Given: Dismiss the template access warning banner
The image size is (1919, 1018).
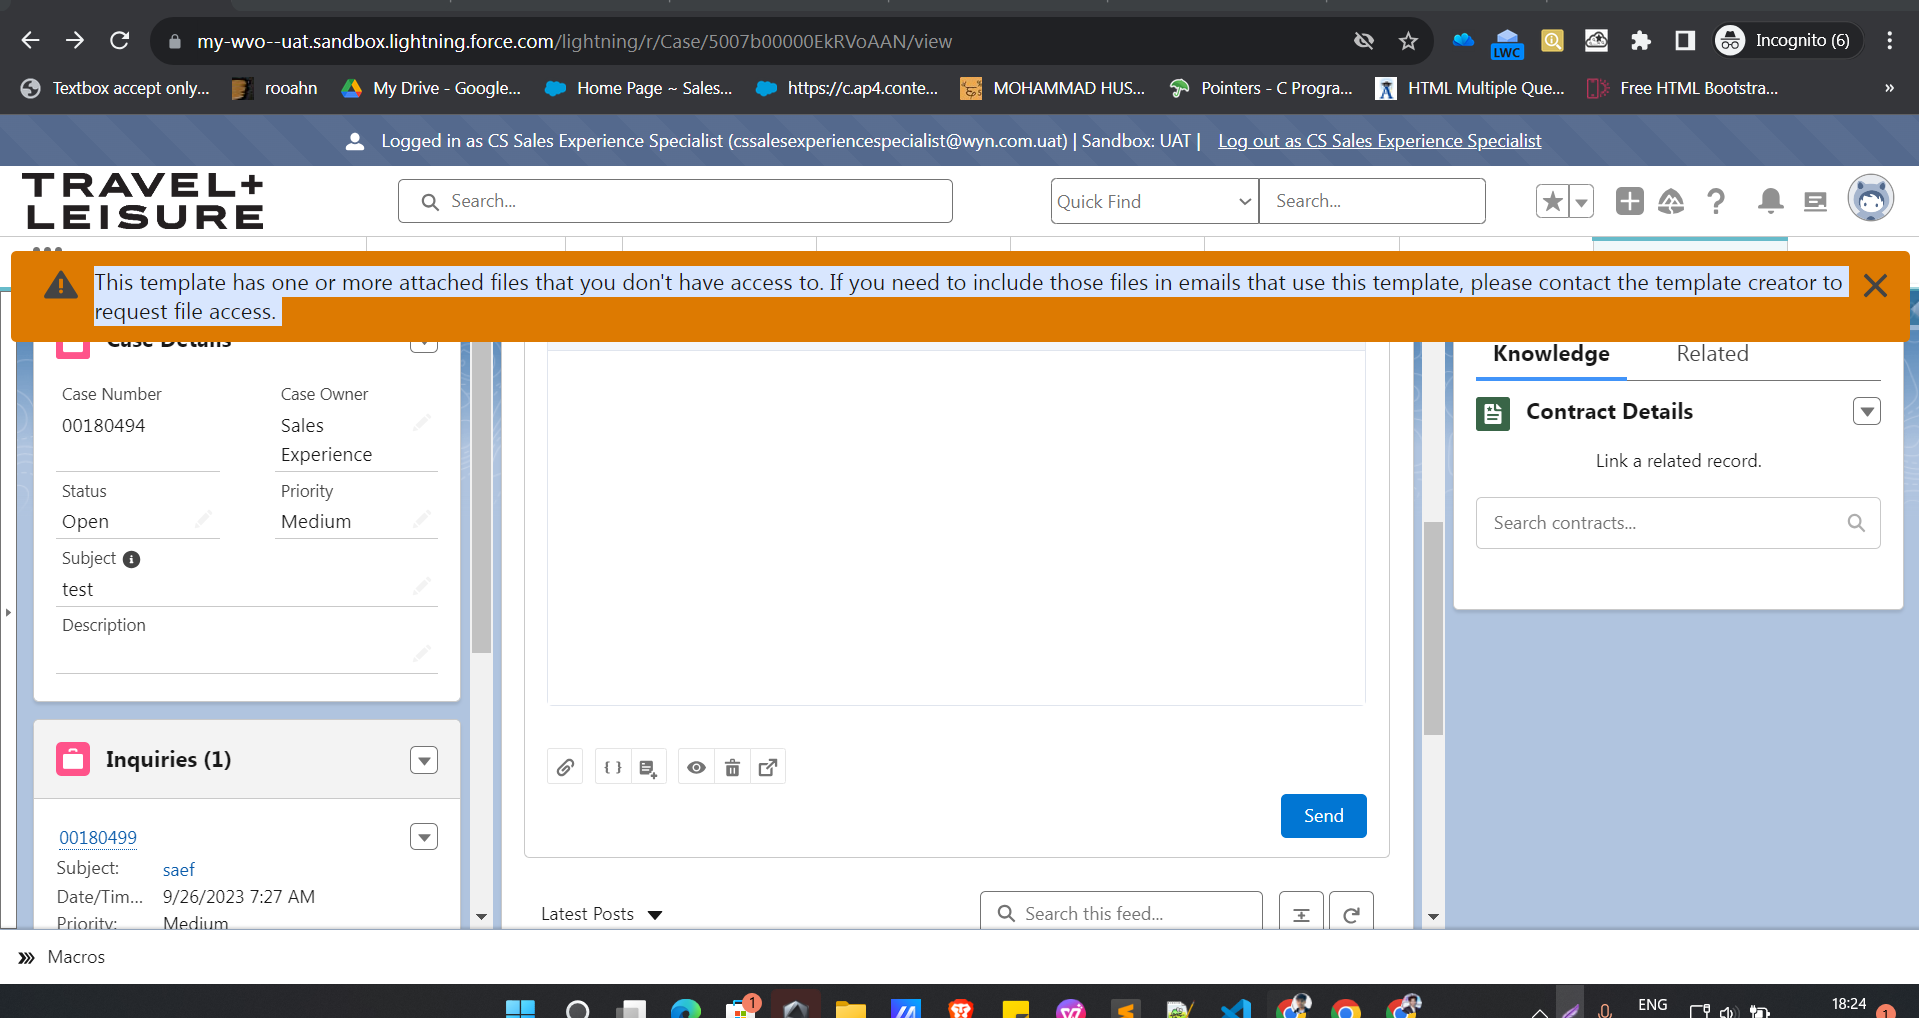Looking at the screenshot, I should 1875,286.
